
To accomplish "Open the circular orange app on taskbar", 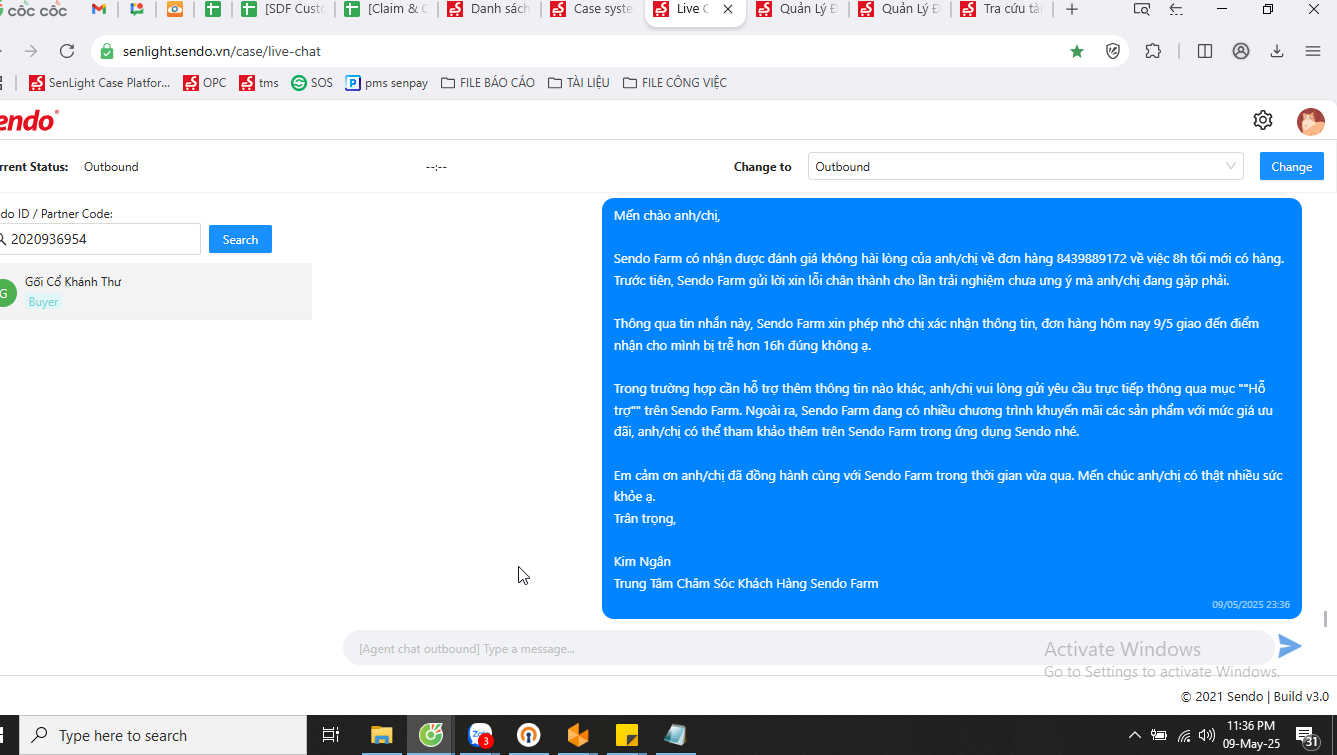I will (528, 735).
